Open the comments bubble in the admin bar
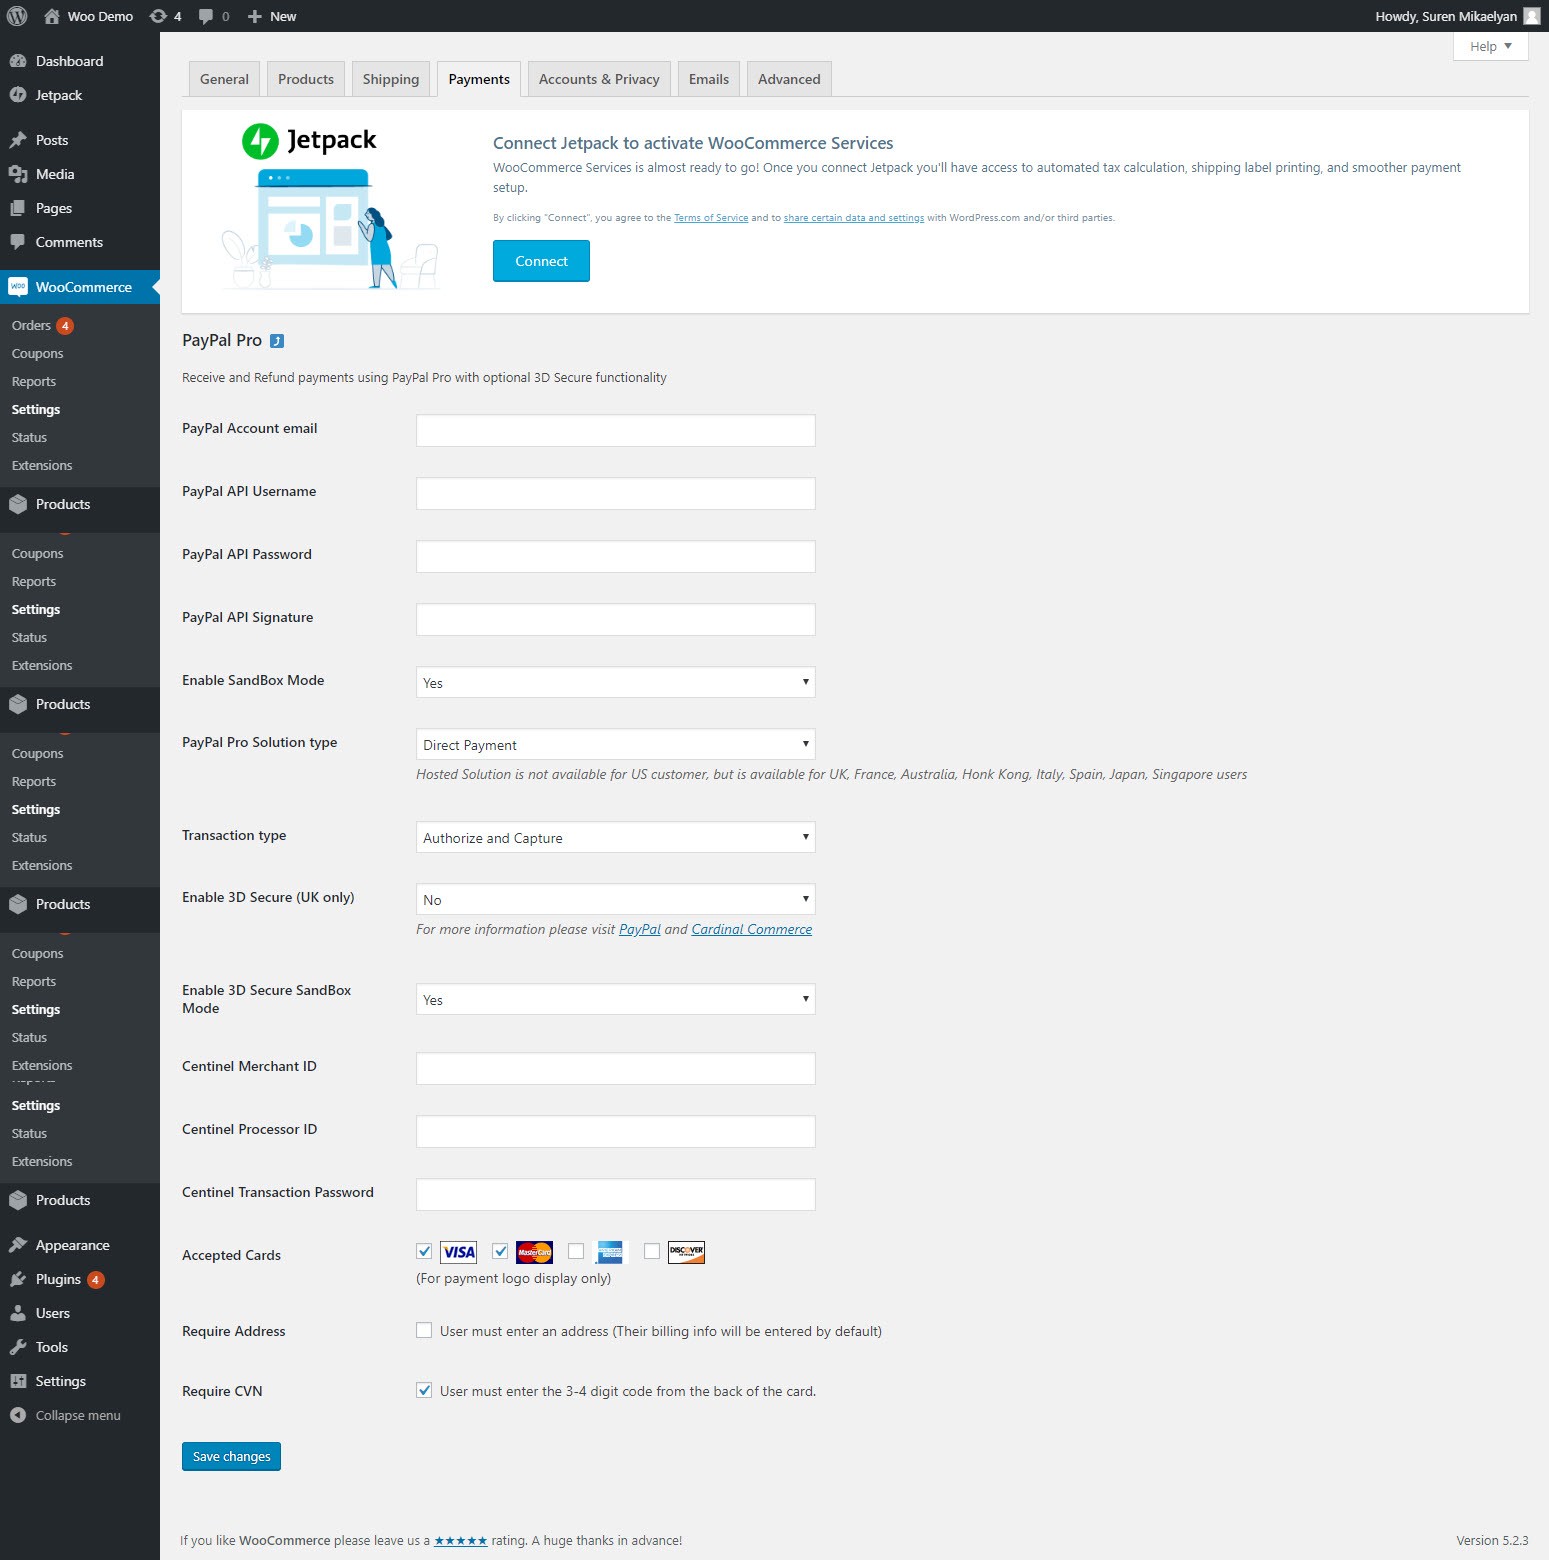Viewport: 1549px width, 1560px height. tap(206, 16)
